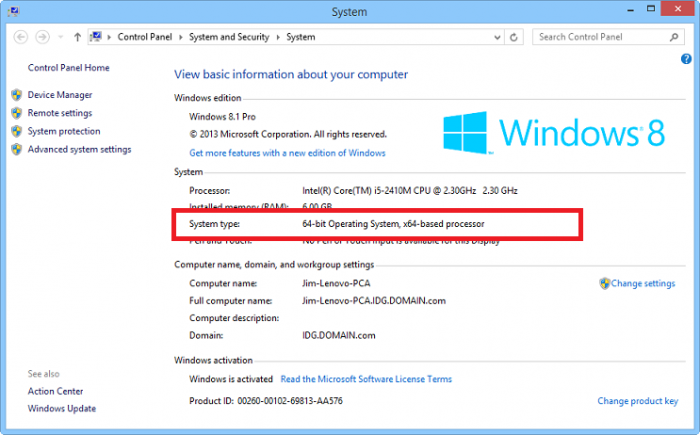Open Action Center under See also
This screenshot has width=700, height=435.
(x=55, y=391)
